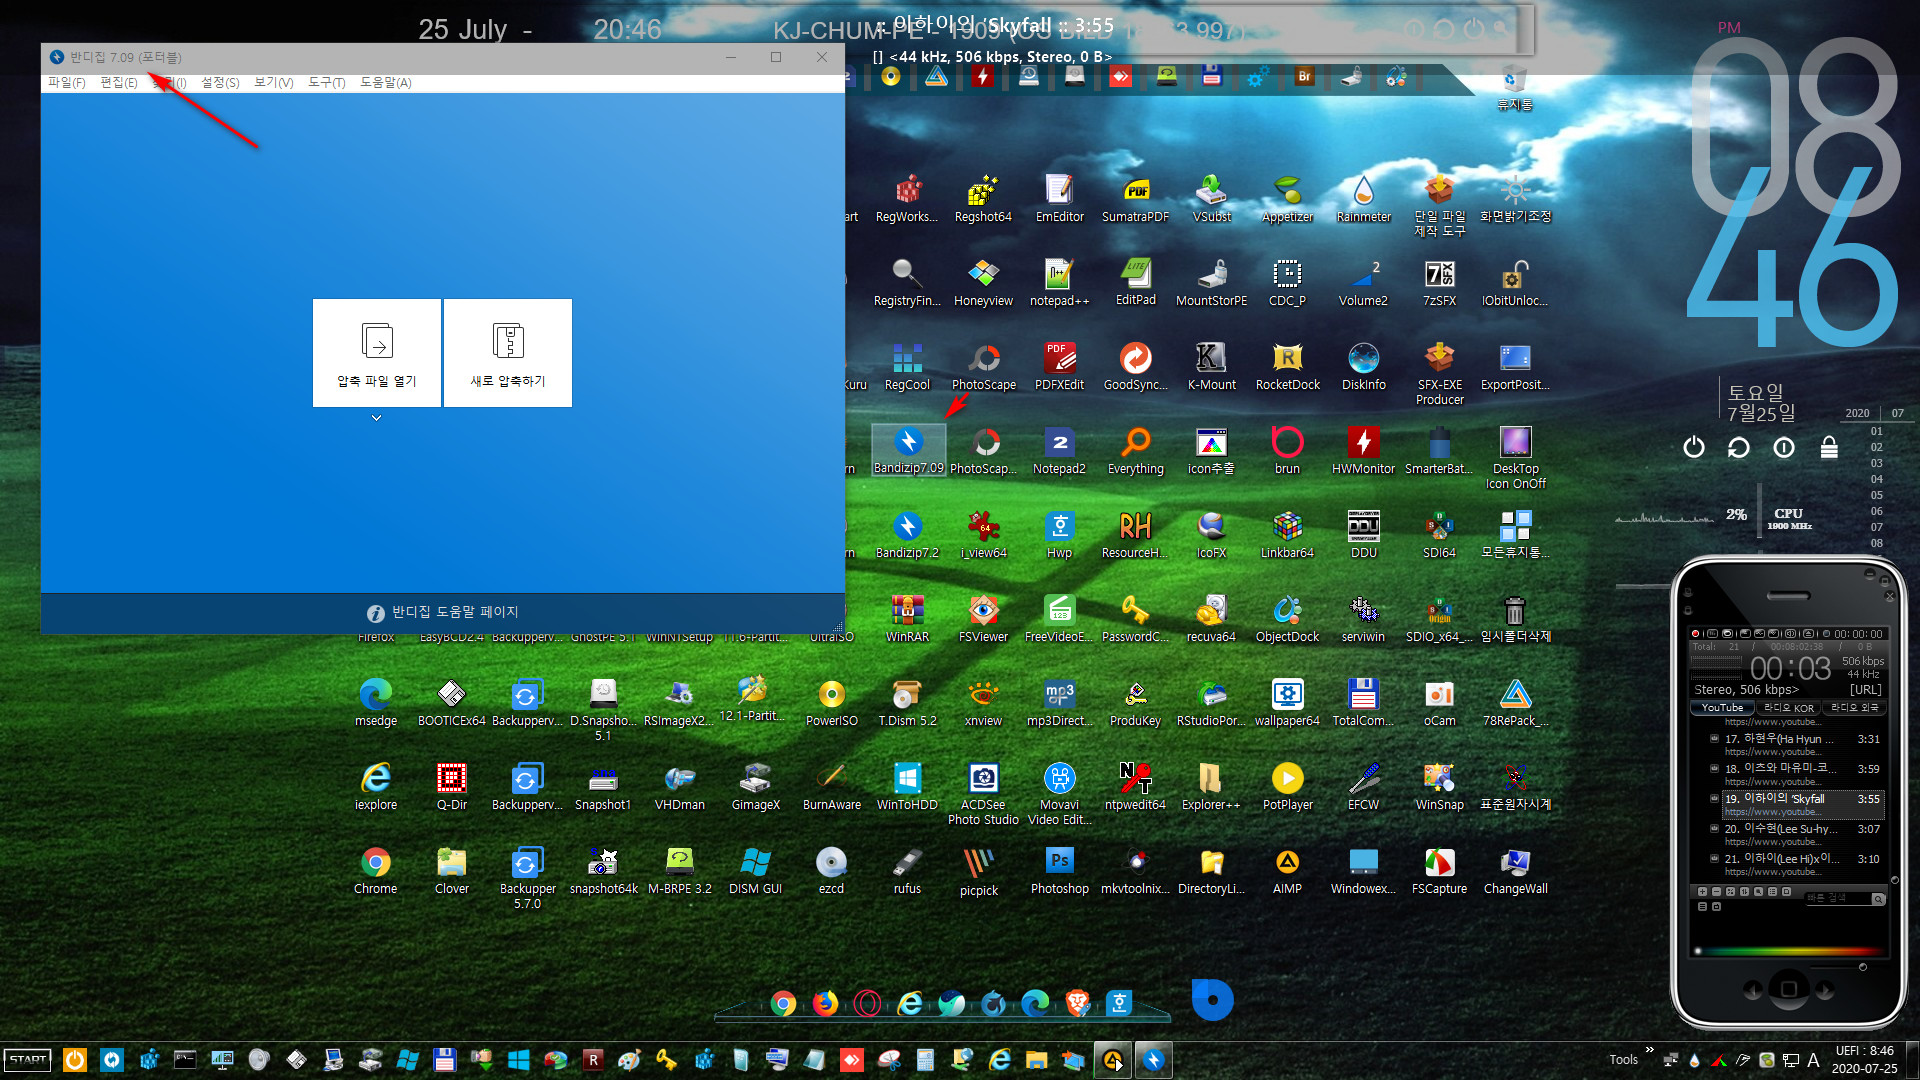Open the TotalCommander desktop icon
The image size is (1920, 1080).
pos(1363,703)
